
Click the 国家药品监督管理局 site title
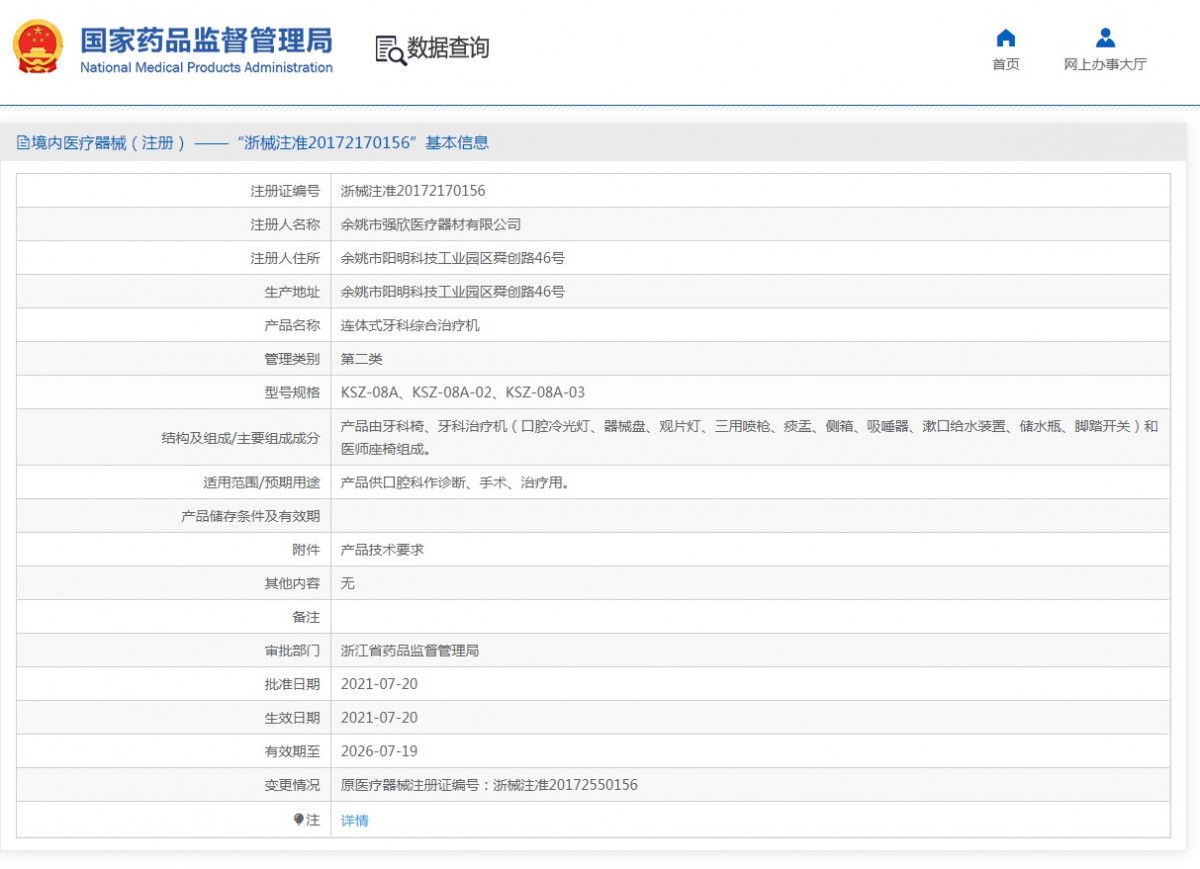(x=206, y=40)
